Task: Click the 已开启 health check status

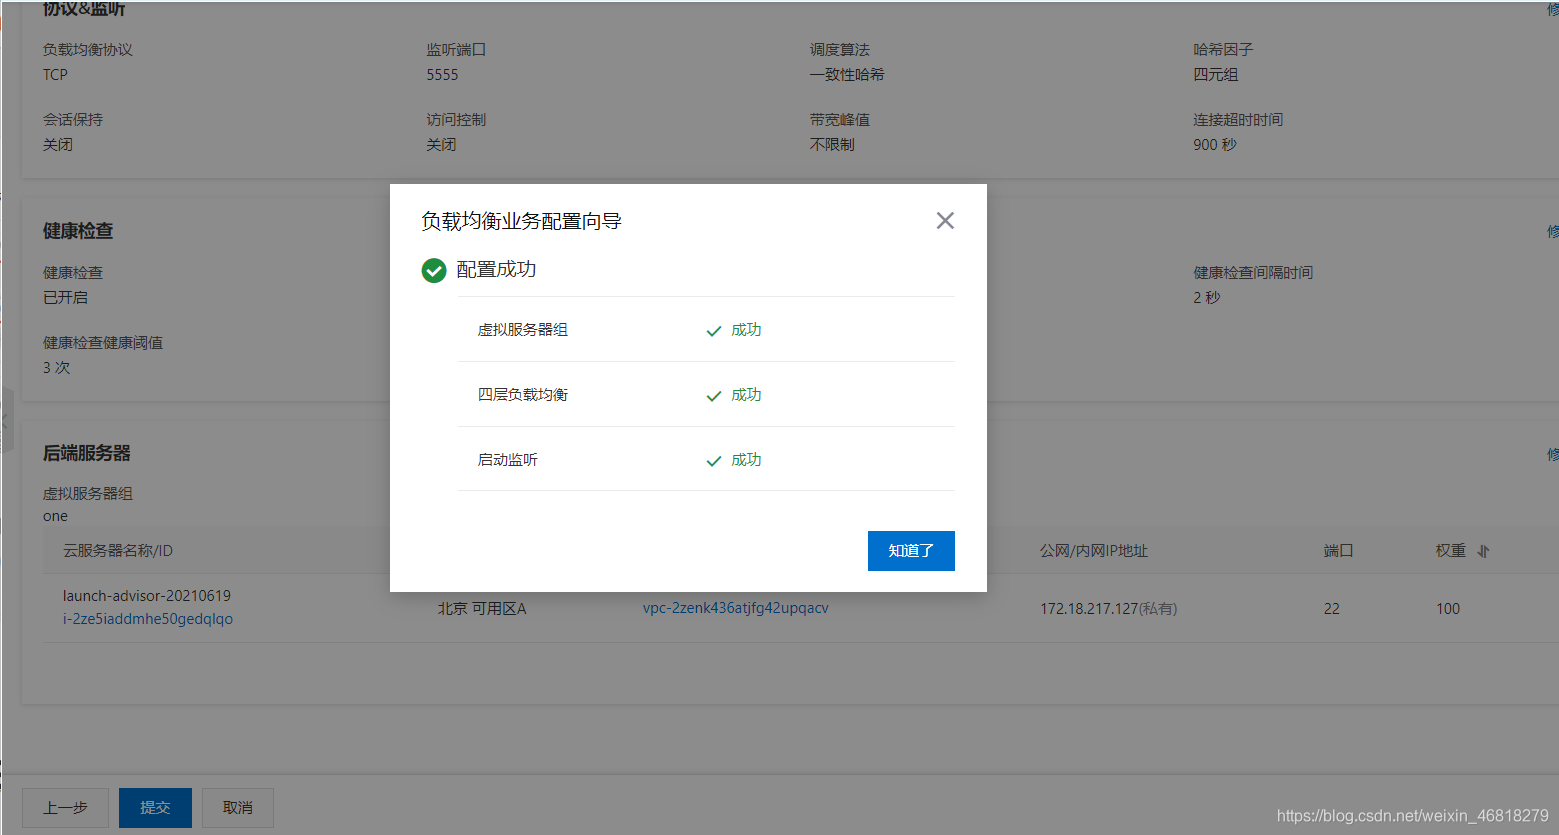Action: click(x=65, y=298)
